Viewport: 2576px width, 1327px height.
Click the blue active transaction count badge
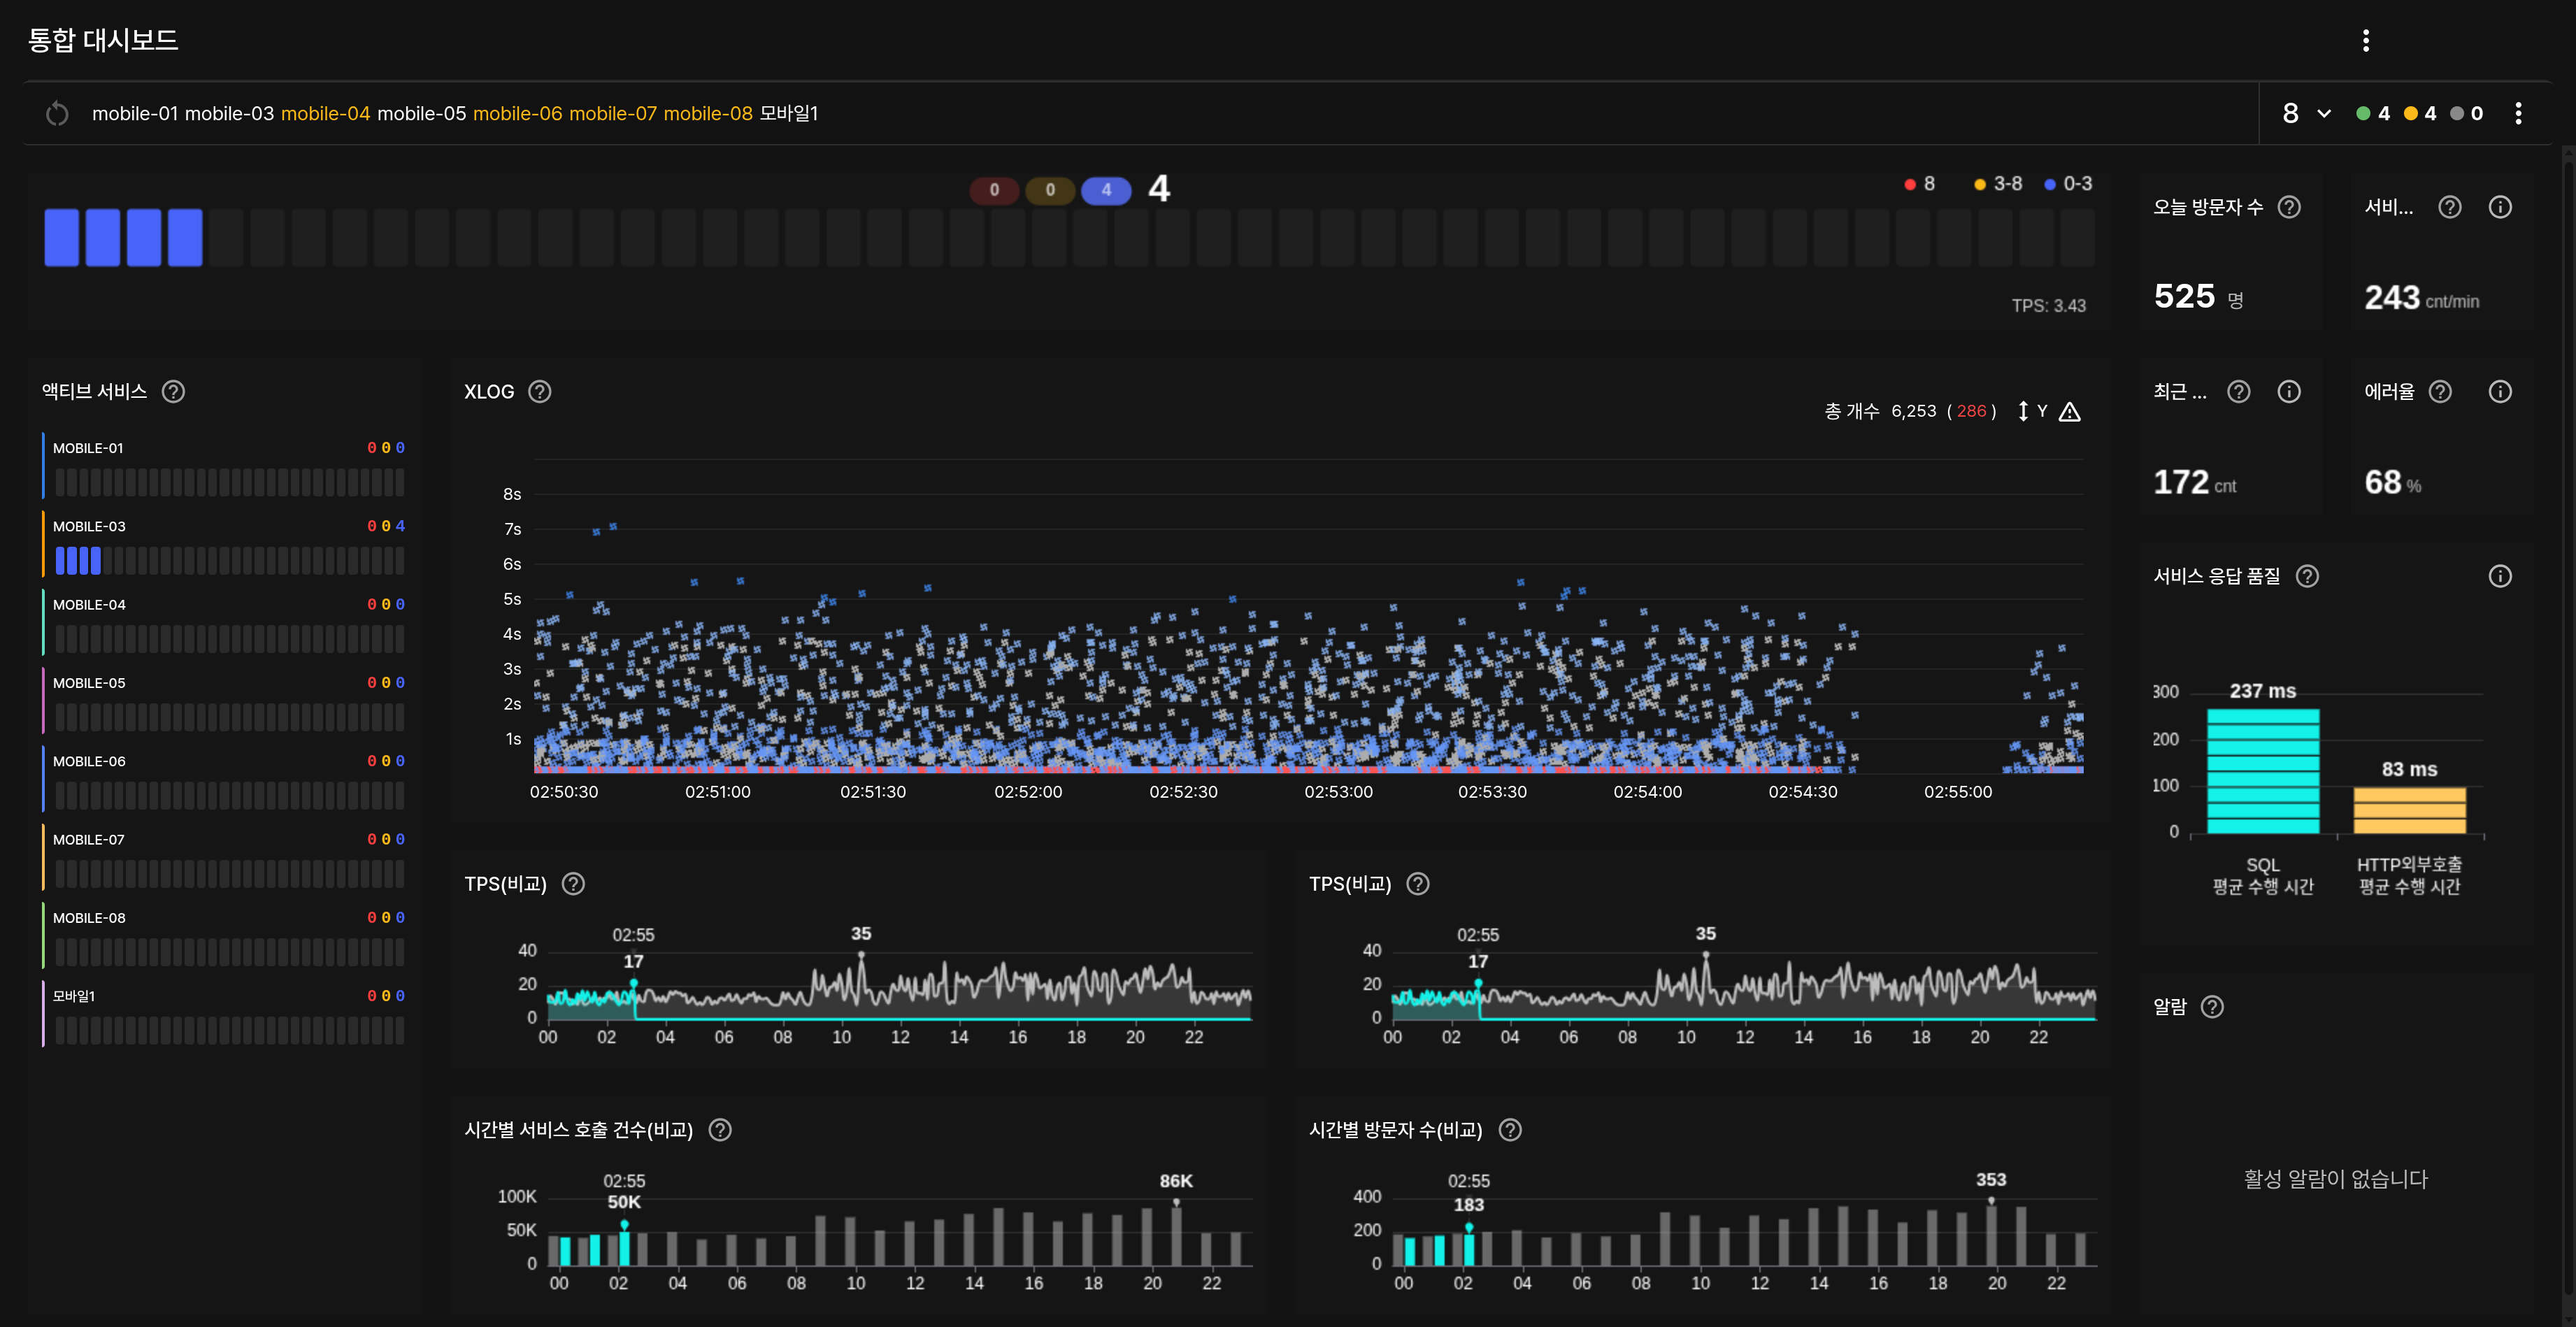(1105, 190)
